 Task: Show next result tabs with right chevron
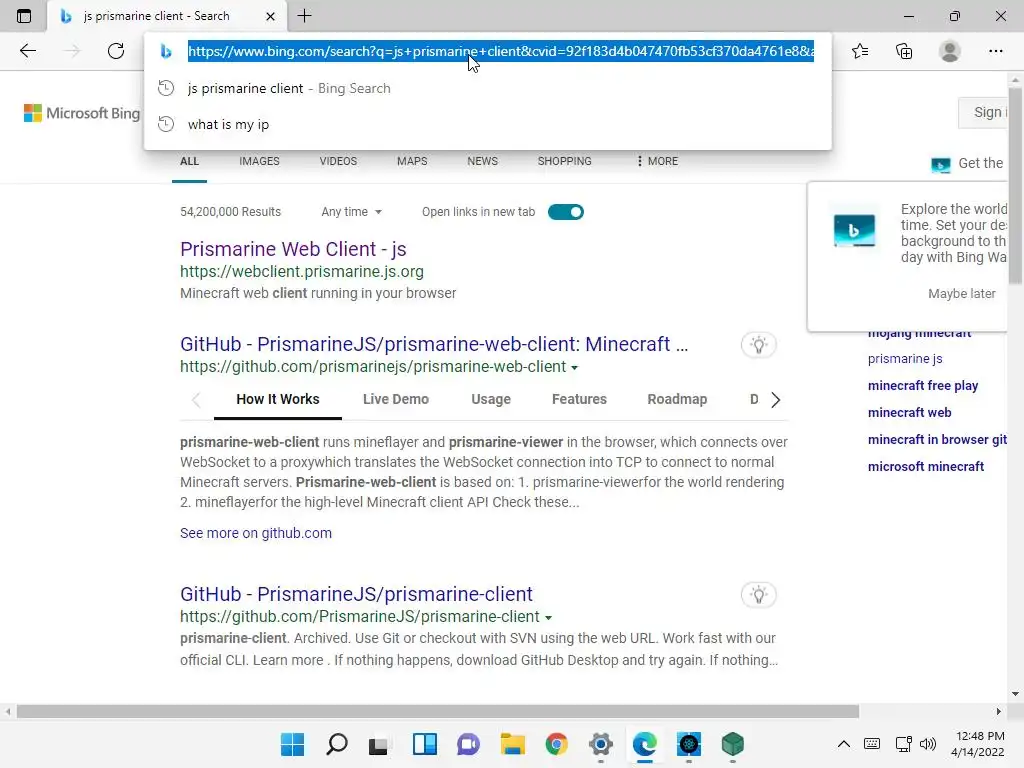775,400
